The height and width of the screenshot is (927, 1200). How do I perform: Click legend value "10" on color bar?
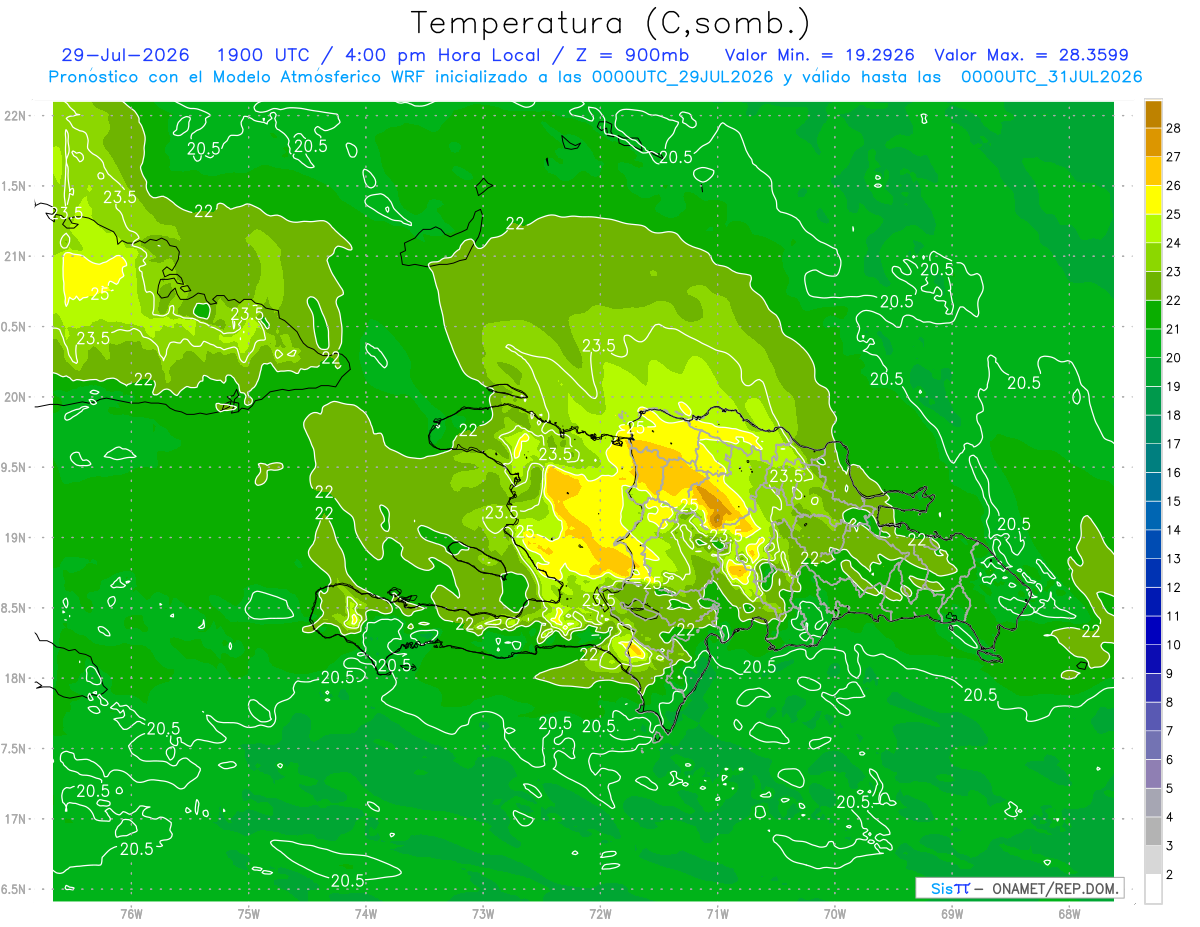pos(1175,645)
